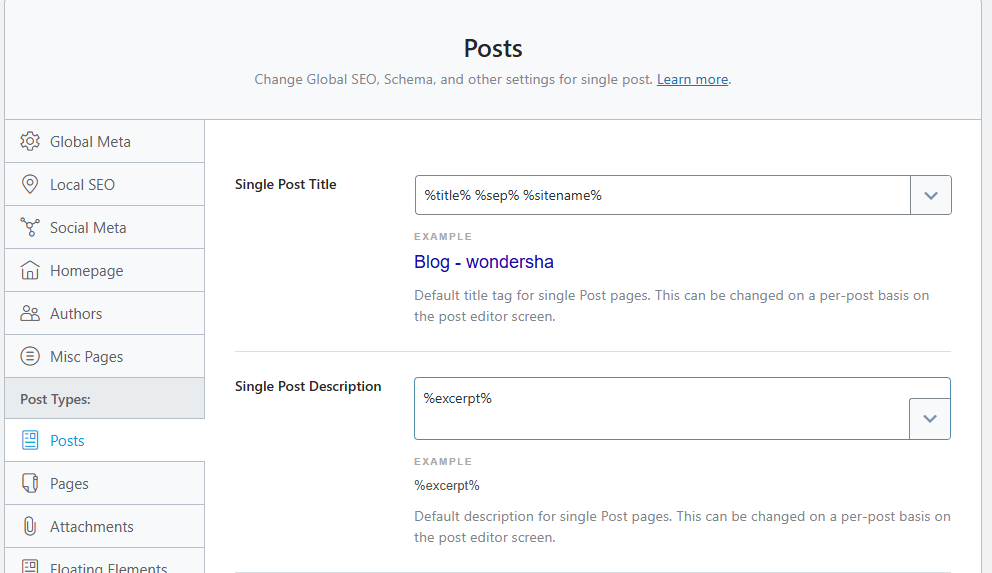Click the Floating Elements icon in sidebar
The width and height of the screenshot is (992, 573).
(x=30, y=566)
